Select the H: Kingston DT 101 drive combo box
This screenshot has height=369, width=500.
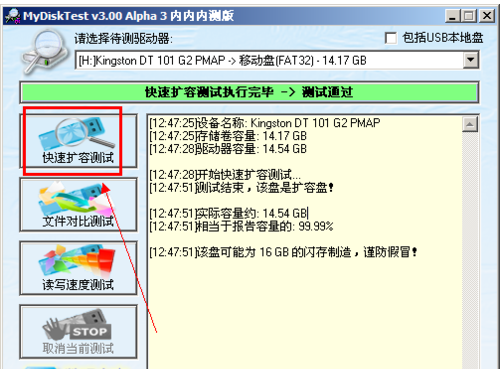click(x=277, y=60)
